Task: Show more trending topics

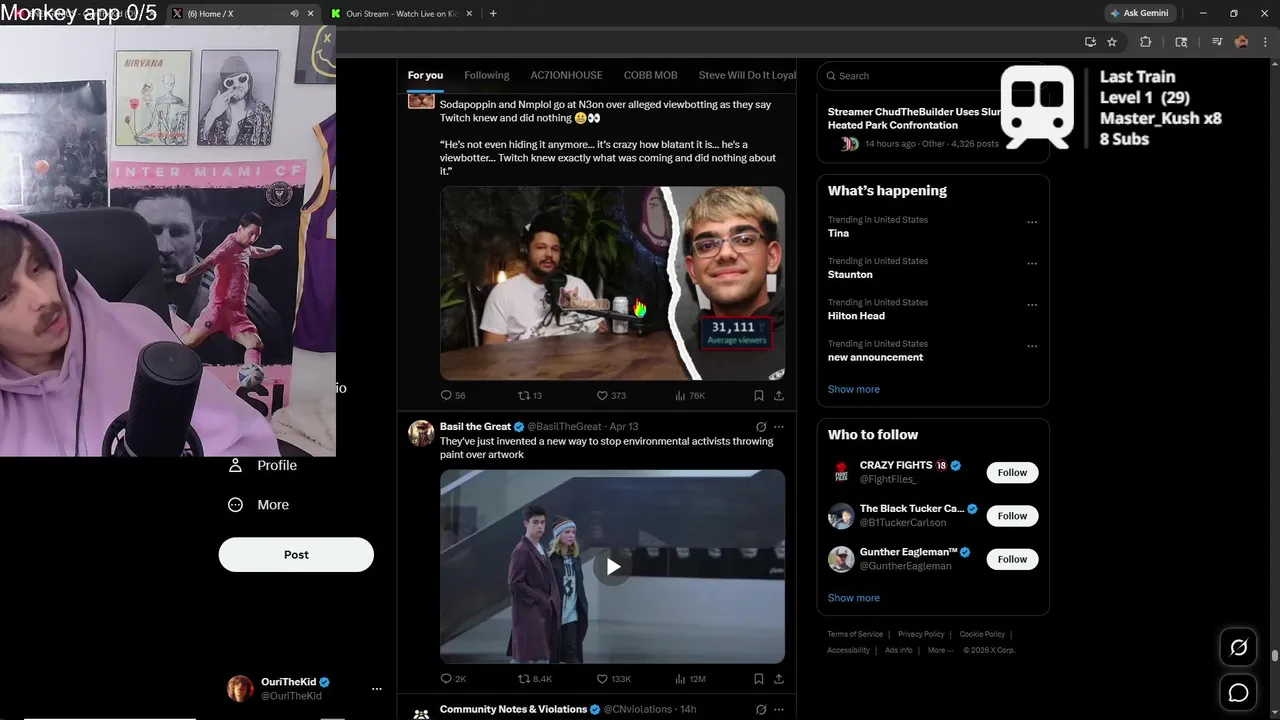Action: 853,389
